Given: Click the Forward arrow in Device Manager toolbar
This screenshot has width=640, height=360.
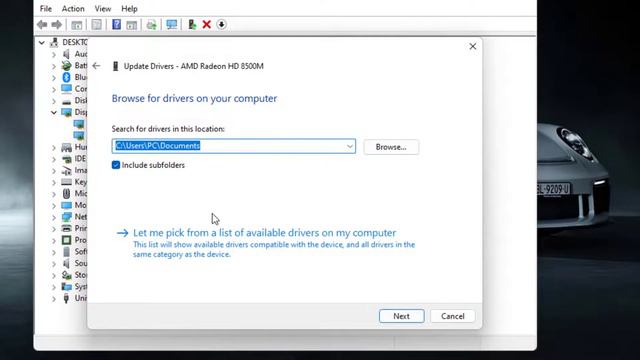Looking at the screenshot, I should click(57, 24).
